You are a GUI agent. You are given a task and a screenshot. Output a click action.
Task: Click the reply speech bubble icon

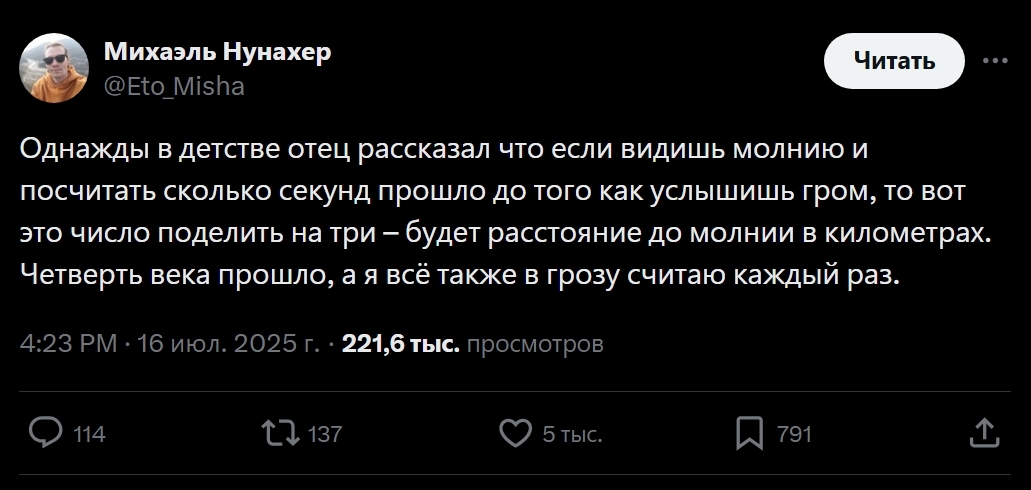46,433
